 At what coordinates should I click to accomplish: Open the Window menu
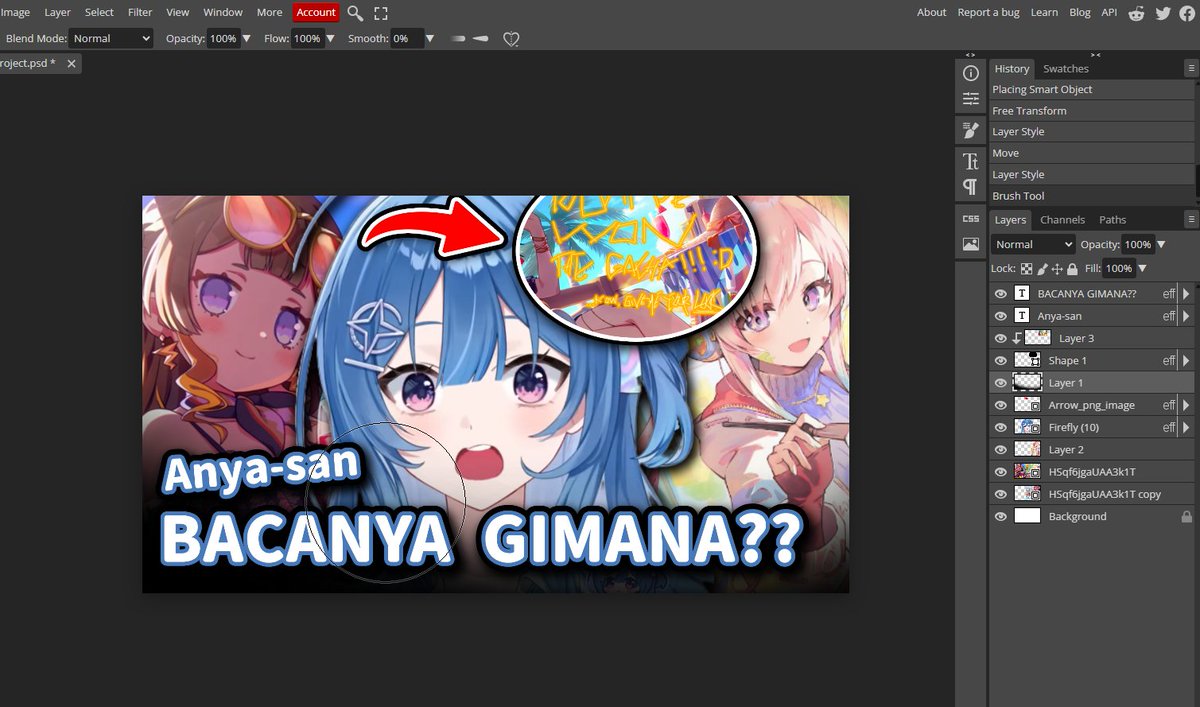click(x=223, y=13)
